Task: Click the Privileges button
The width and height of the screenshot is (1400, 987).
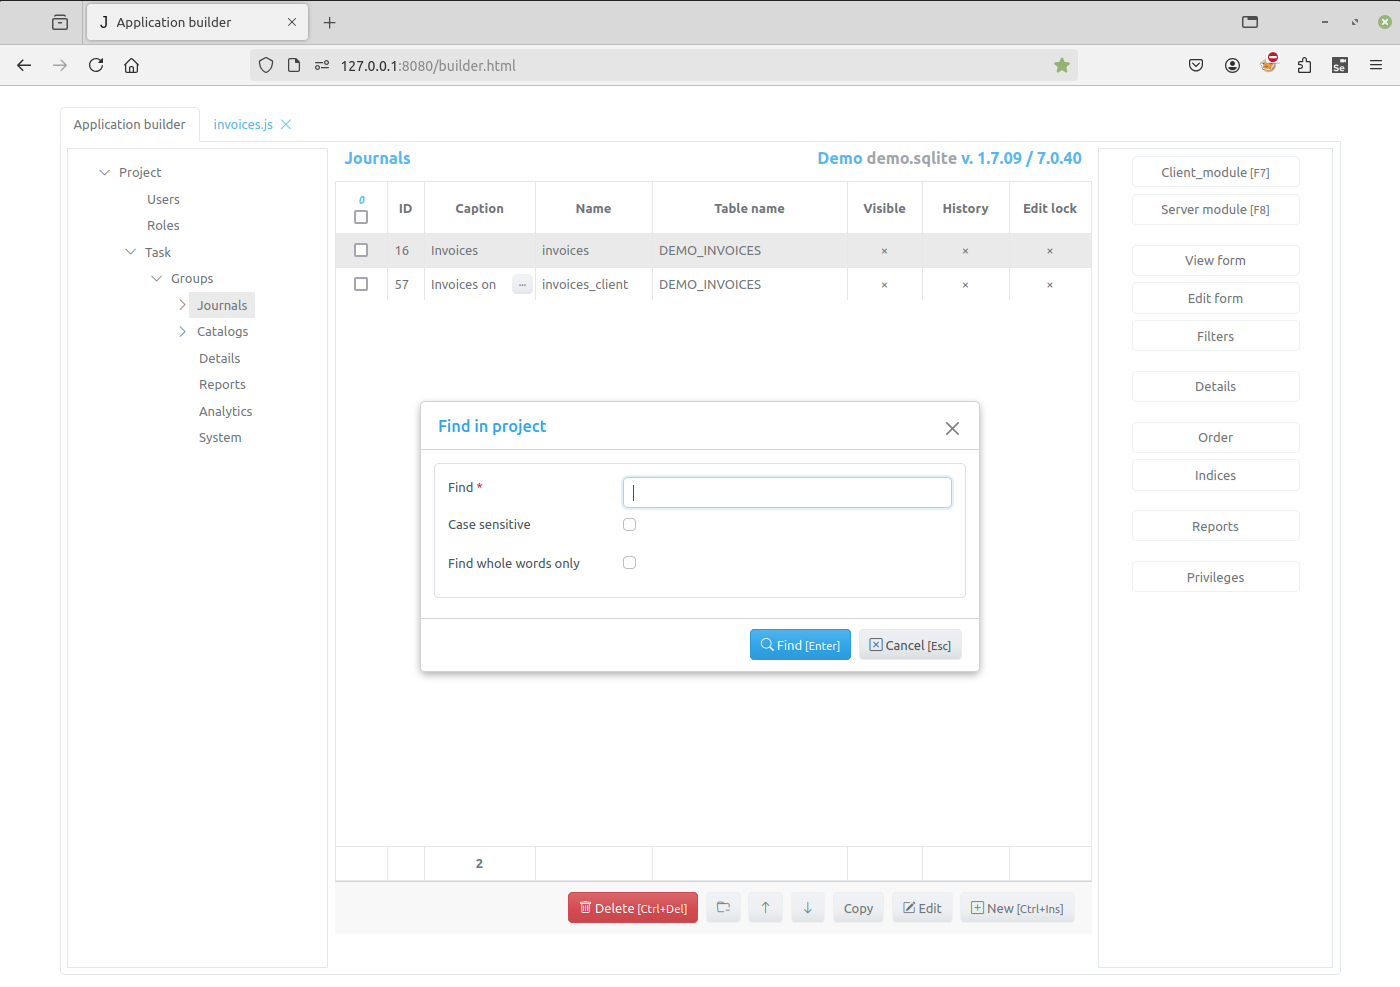Action: click(x=1215, y=577)
